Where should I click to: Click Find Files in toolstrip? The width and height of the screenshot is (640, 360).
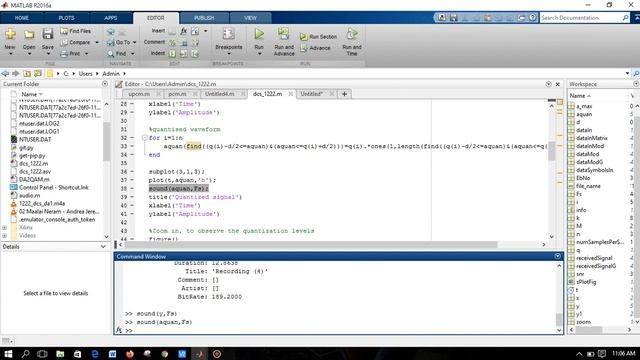(76, 31)
